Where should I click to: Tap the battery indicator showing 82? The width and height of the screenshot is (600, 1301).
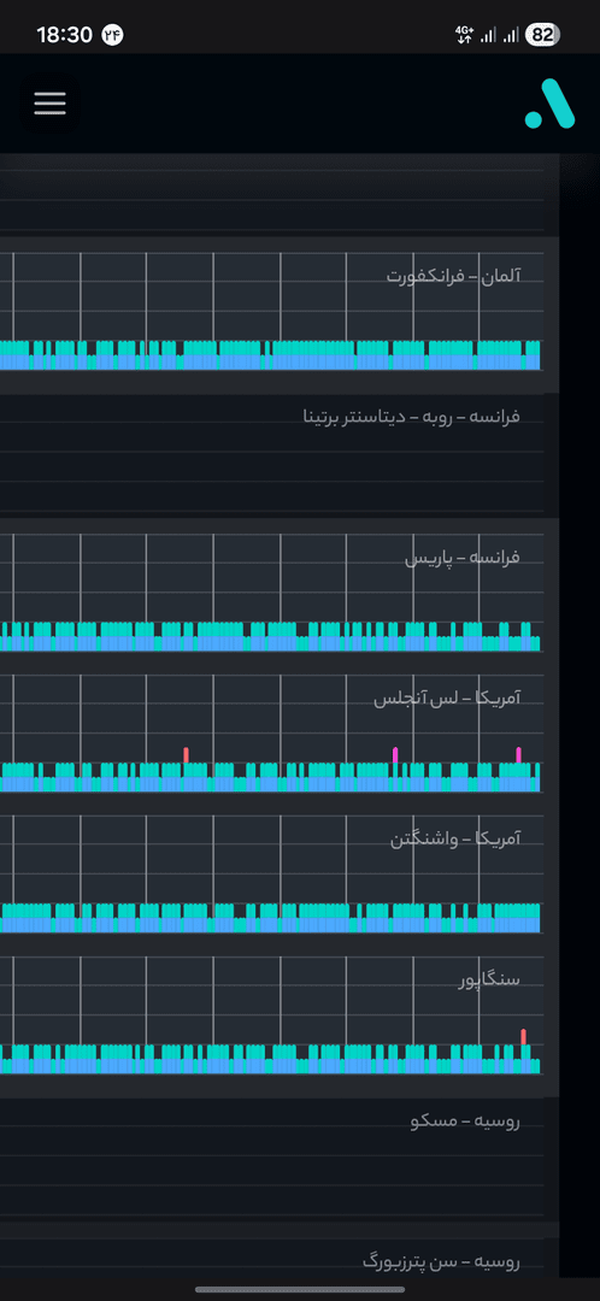tap(543, 35)
